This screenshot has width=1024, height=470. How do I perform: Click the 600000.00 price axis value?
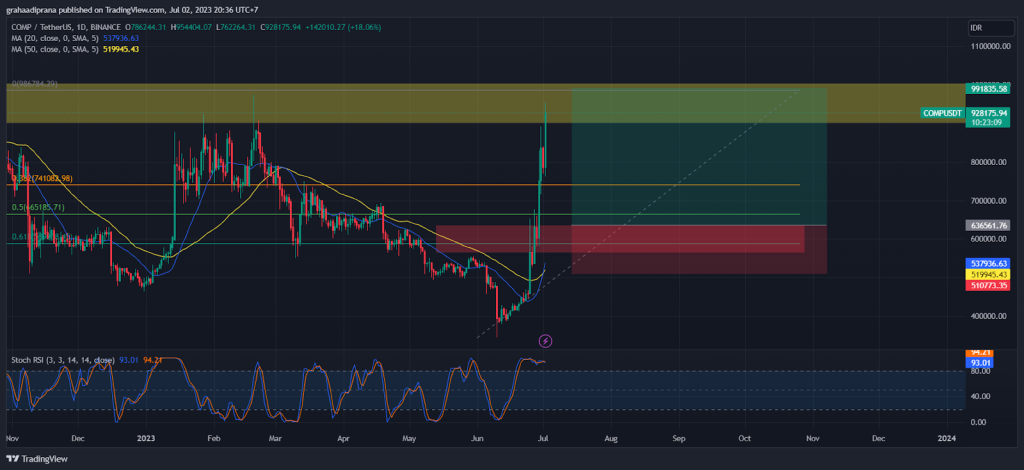(x=989, y=239)
